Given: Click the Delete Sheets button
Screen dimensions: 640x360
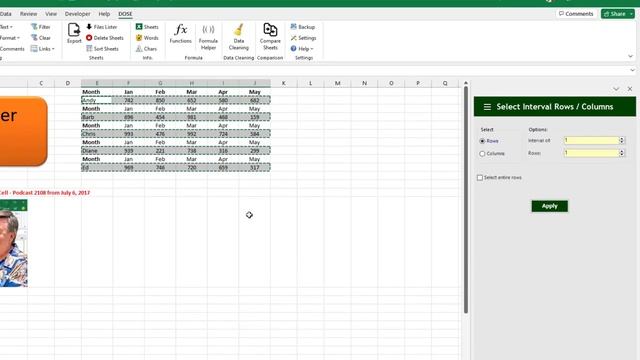Looking at the screenshot, I should tap(104, 38).
